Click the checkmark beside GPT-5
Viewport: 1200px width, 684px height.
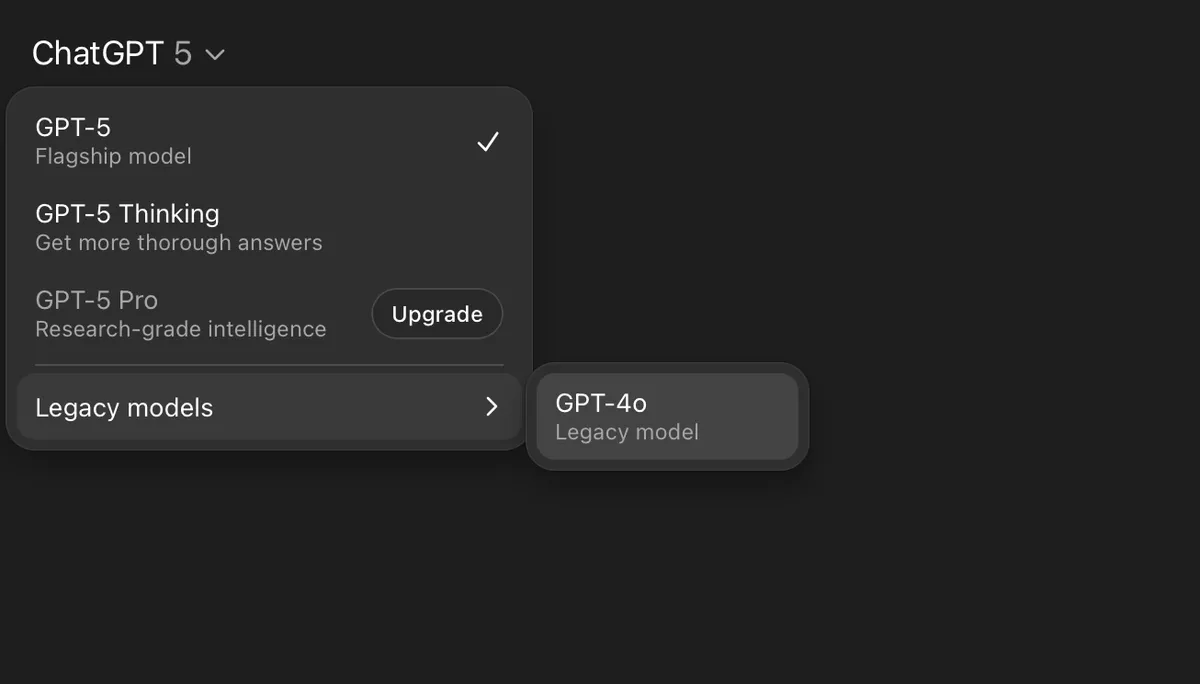point(487,142)
